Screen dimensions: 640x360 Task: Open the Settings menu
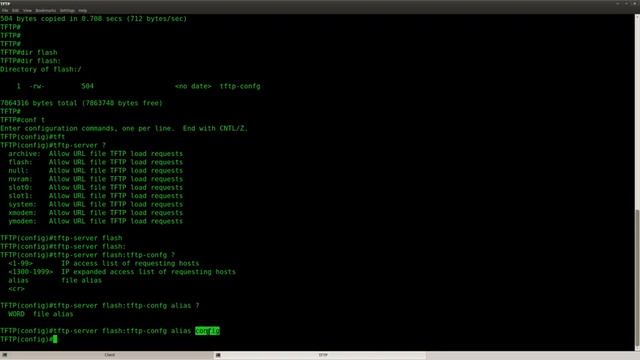pyautogui.click(x=67, y=10)
